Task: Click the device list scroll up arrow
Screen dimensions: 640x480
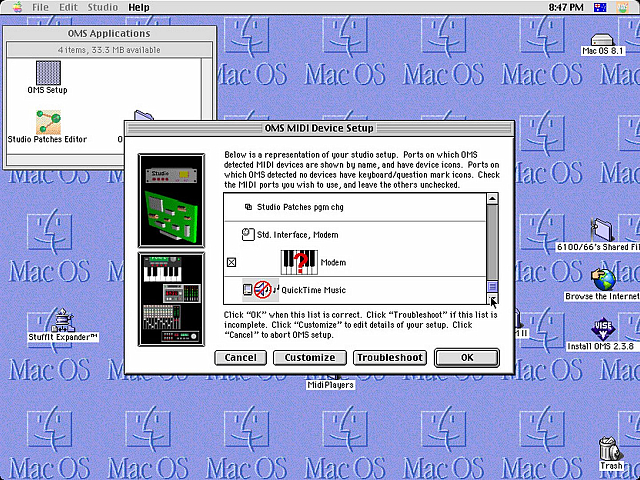Action: pyautogui.click(x=492, y=199)
